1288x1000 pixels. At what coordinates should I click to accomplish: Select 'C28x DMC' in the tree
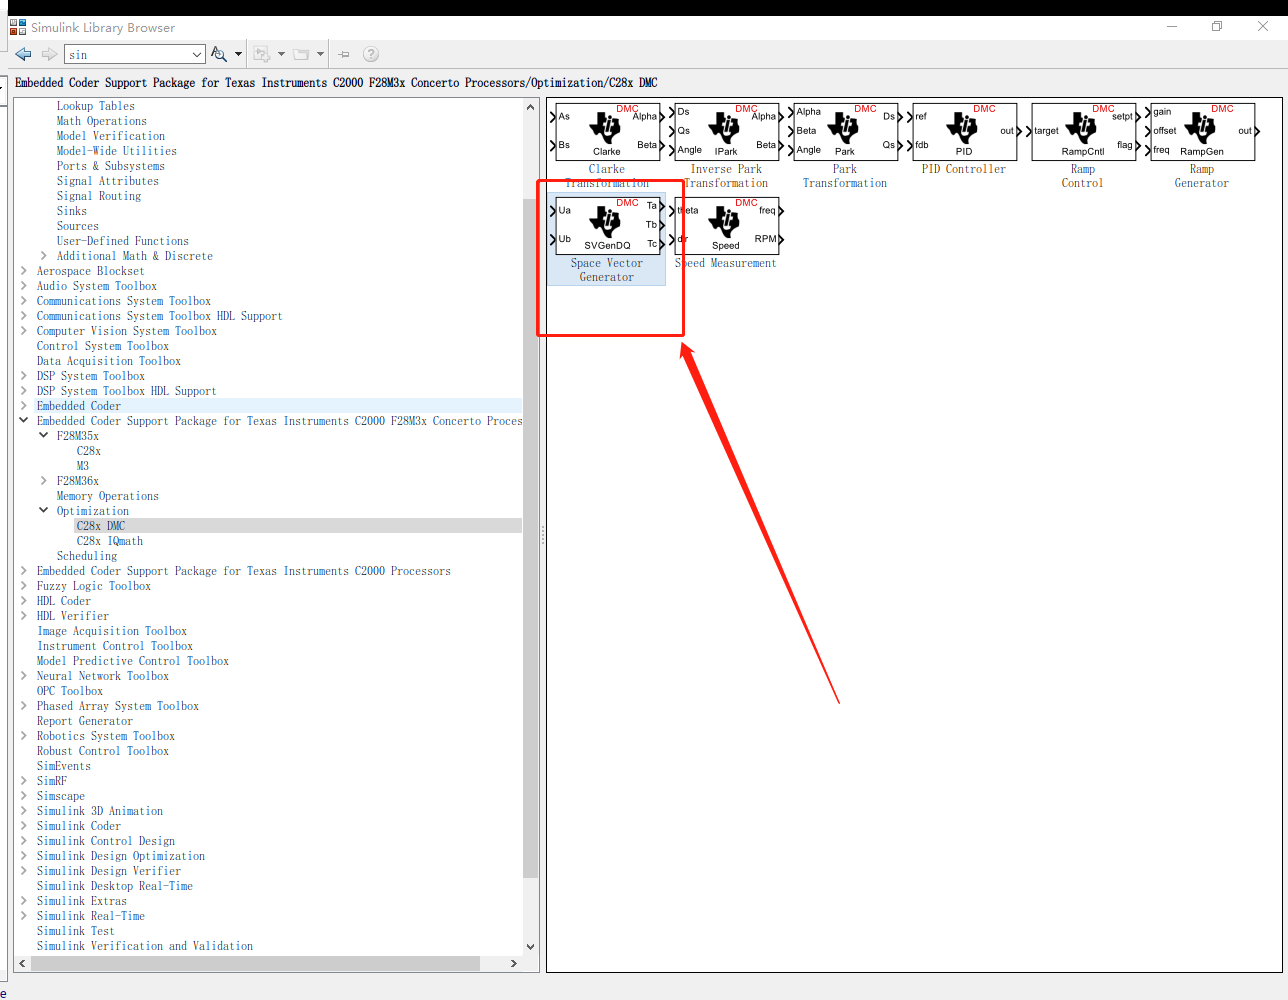pyautogui.click(x=101, y=526)
